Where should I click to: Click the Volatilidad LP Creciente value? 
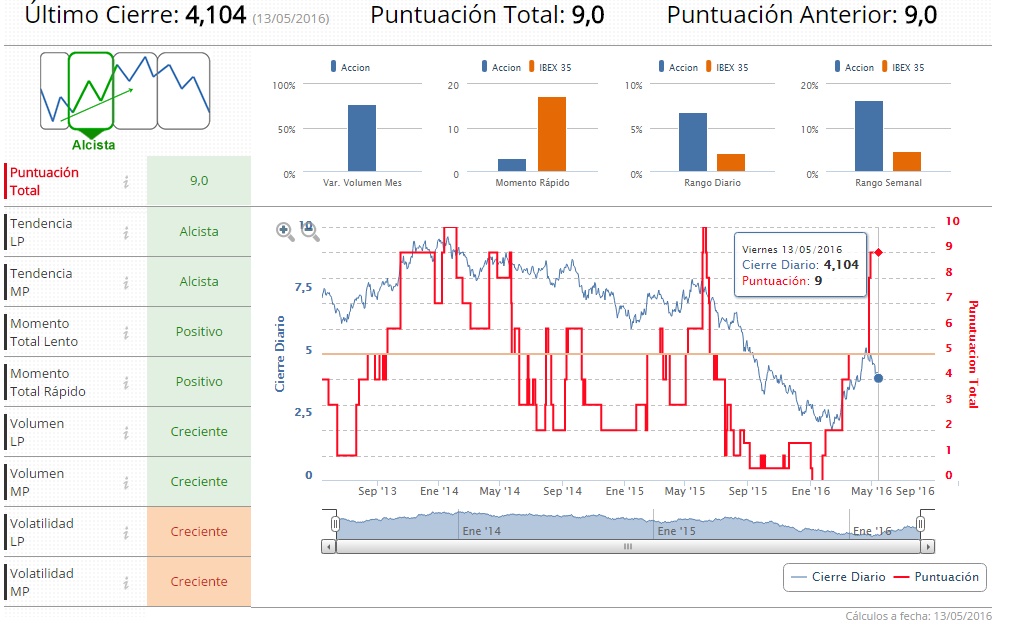(199, 531)
